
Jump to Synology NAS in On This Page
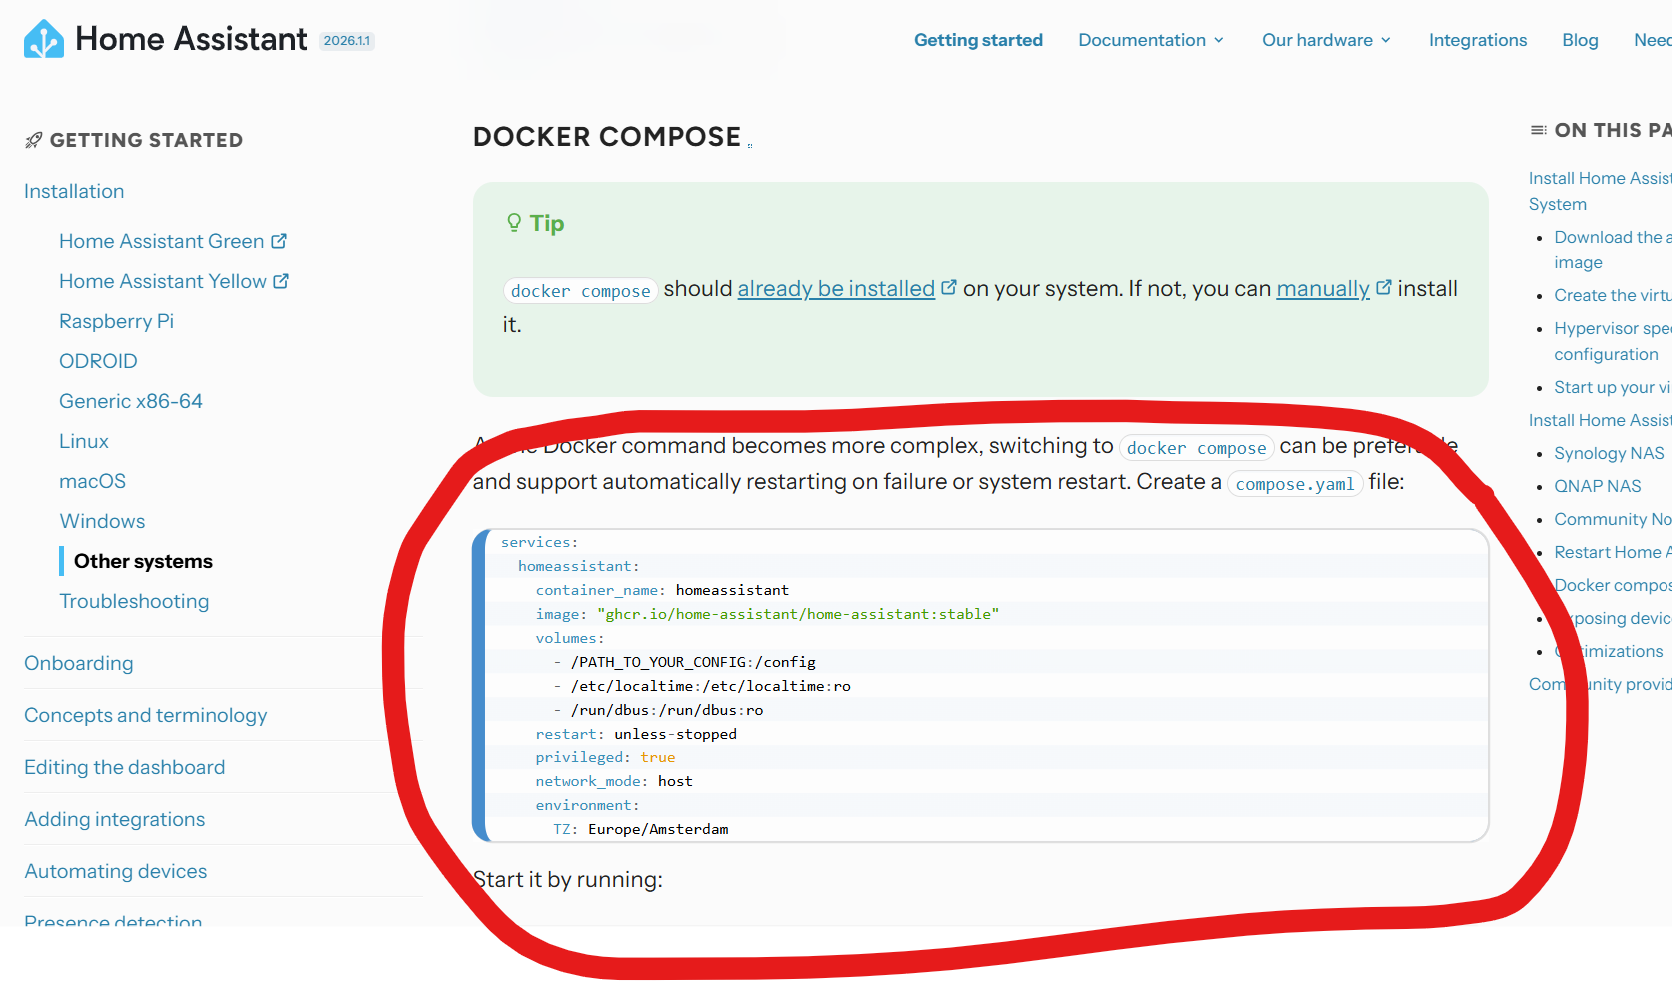coord(1609,453)
